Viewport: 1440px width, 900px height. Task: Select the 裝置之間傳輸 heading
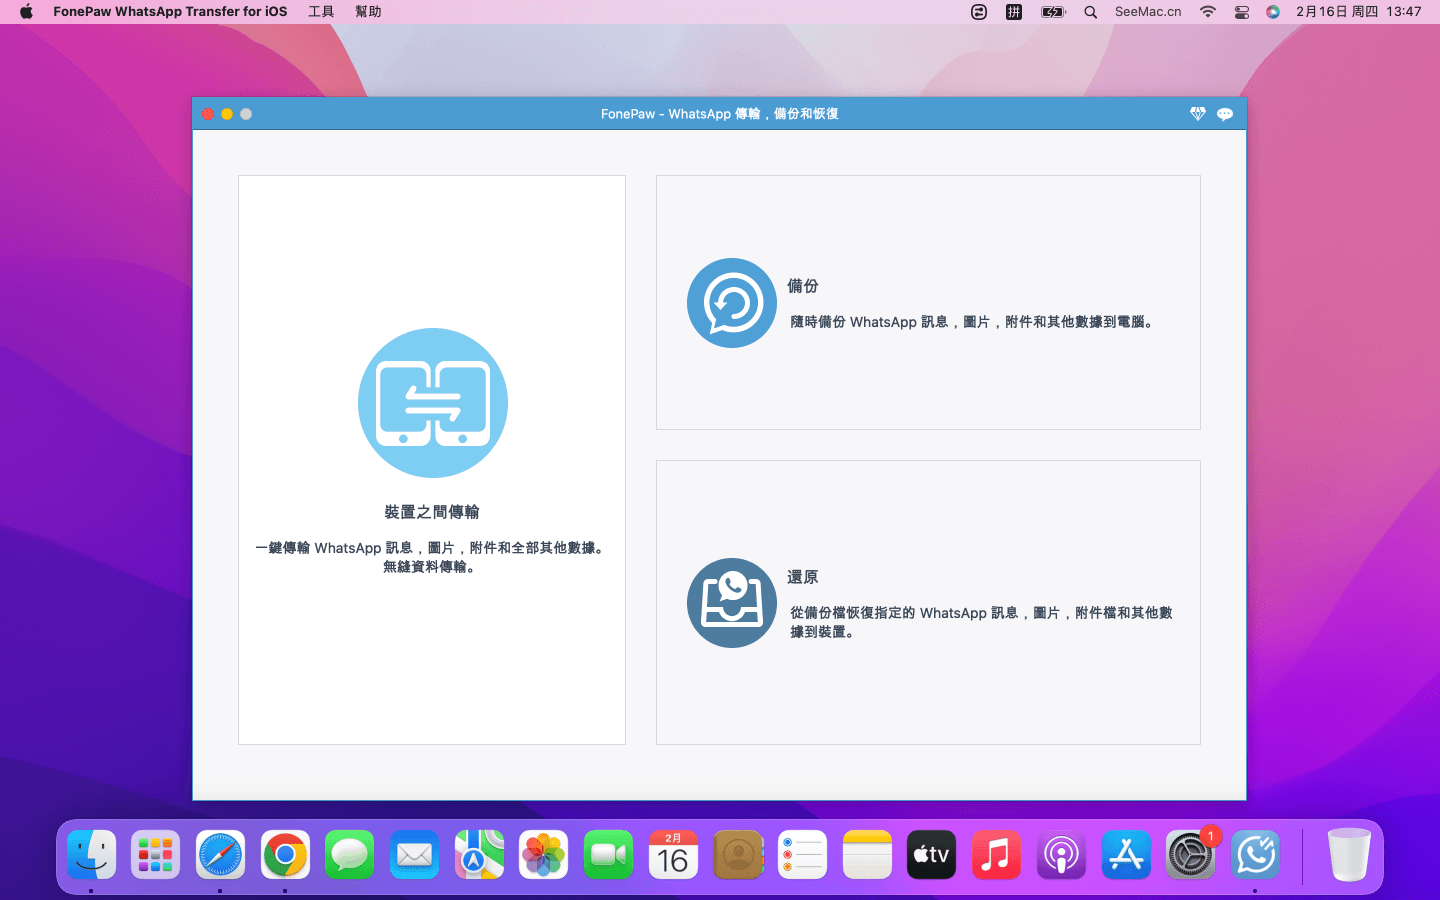432,512
